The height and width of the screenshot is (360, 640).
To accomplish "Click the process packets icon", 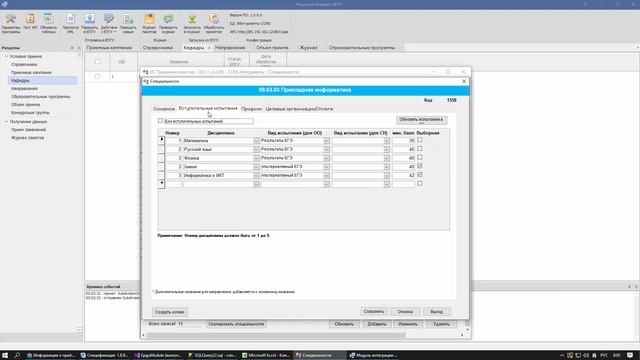I will (x=213, y=23).
